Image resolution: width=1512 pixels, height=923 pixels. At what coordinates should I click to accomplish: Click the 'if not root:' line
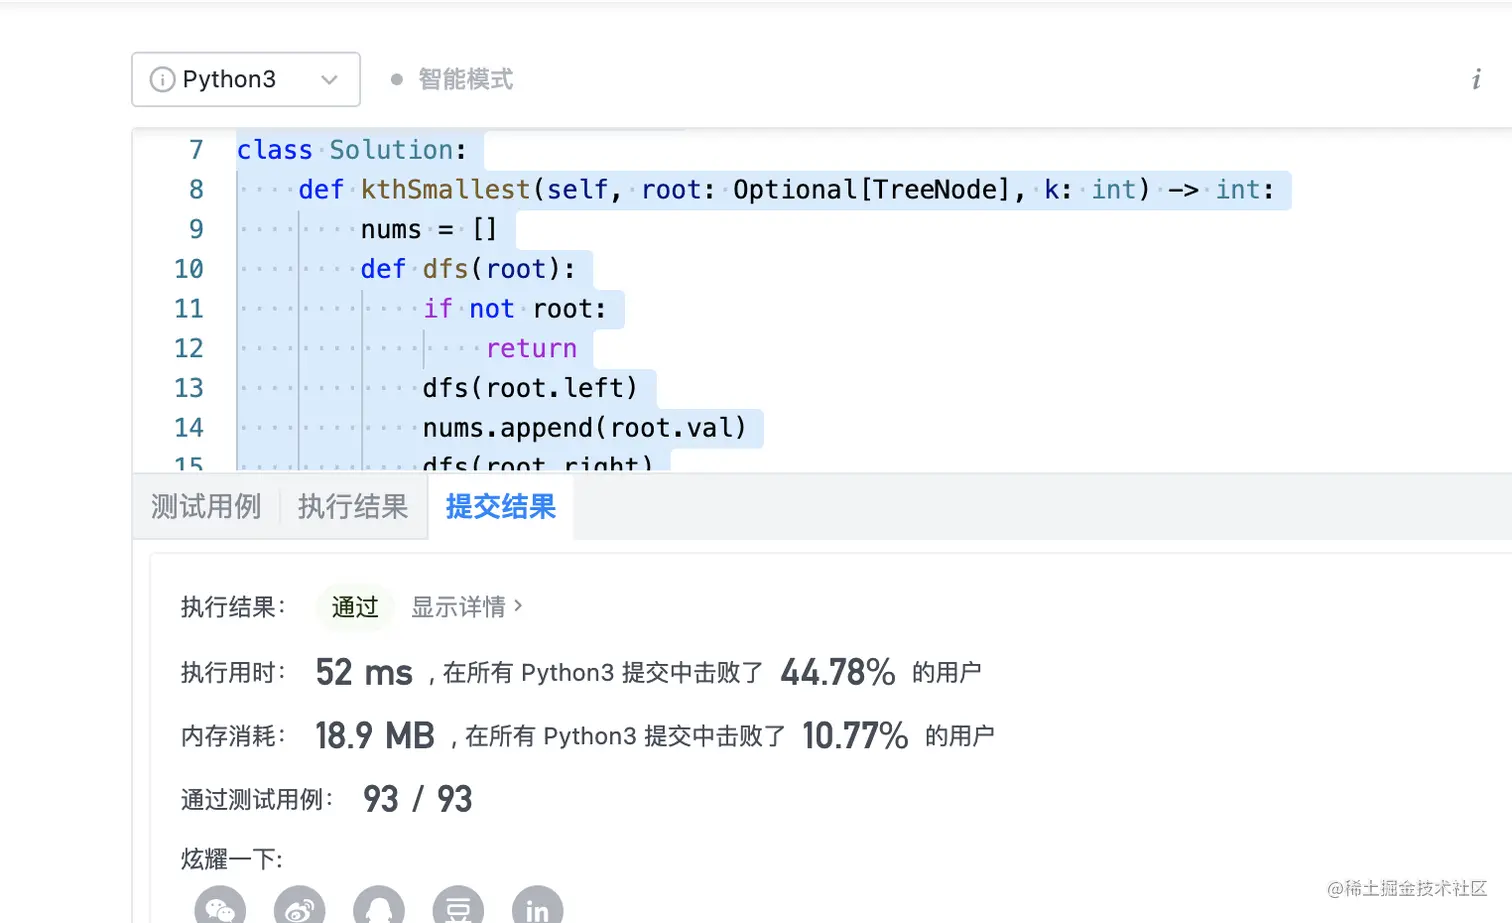pyautogui.click(x=515, y=309)
